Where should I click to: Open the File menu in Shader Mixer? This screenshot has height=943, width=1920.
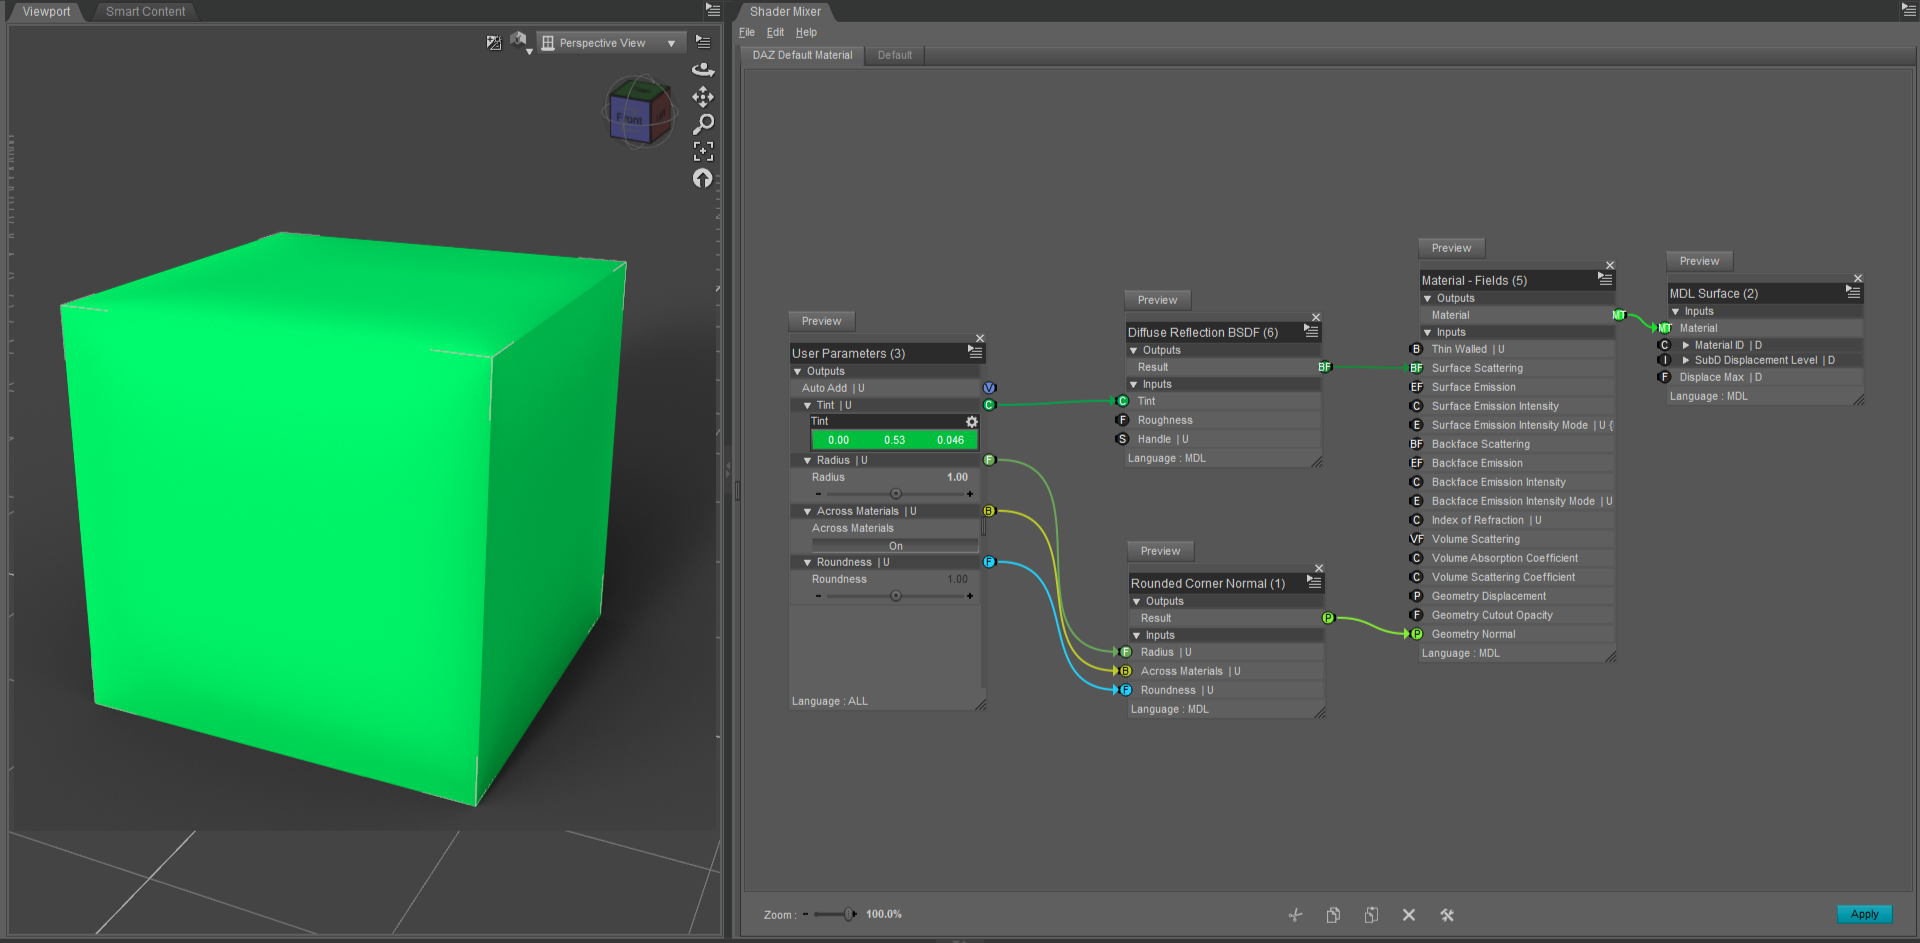pyautogui.click(x=747, y=32)
